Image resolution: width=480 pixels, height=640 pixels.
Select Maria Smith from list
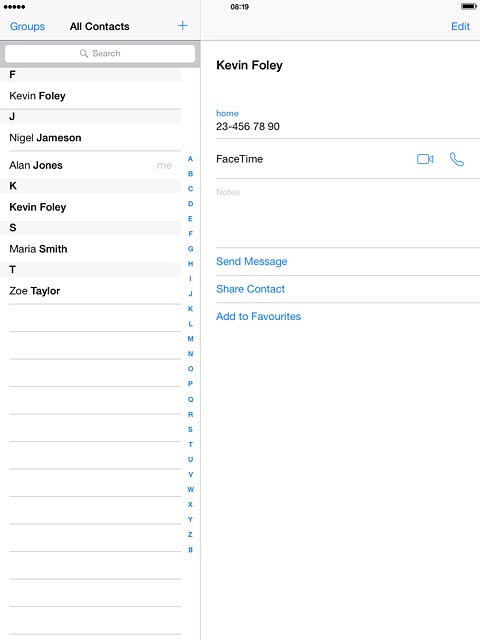91,249
